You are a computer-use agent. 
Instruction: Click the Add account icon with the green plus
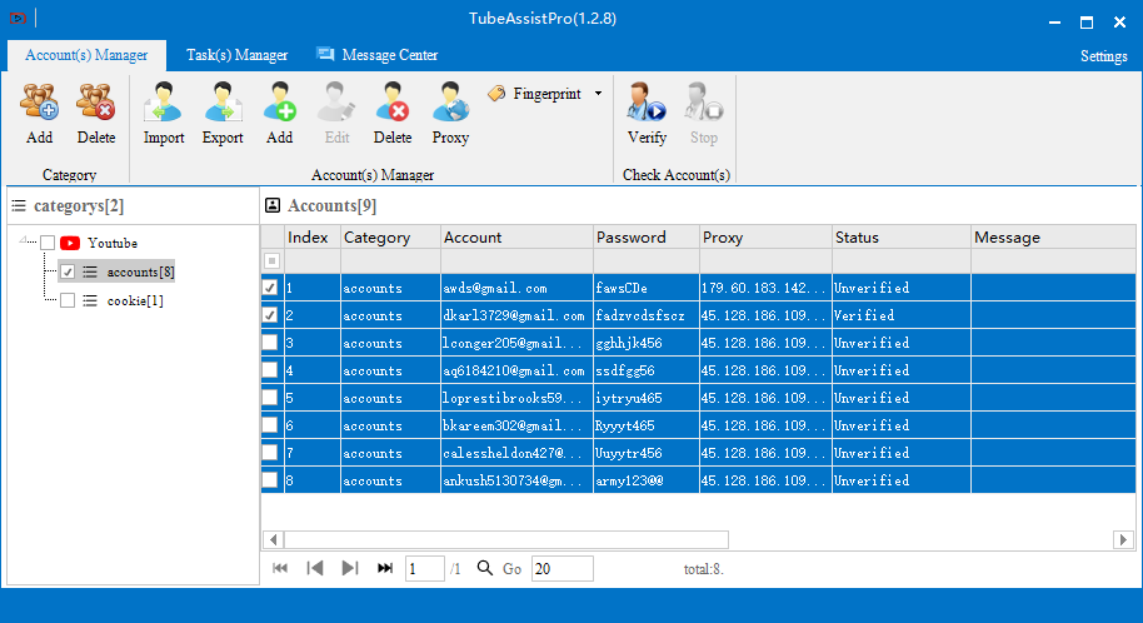pos(279,102)
